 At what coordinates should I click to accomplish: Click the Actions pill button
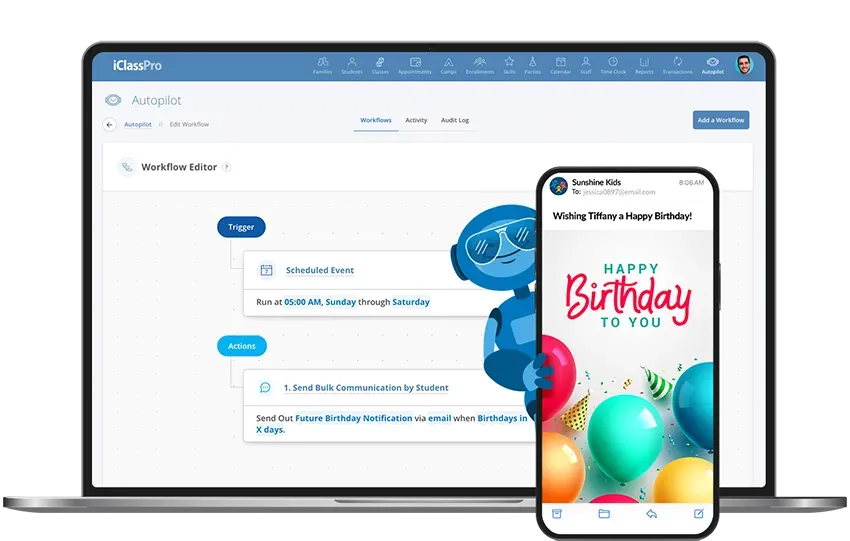[x=242, y=346]
